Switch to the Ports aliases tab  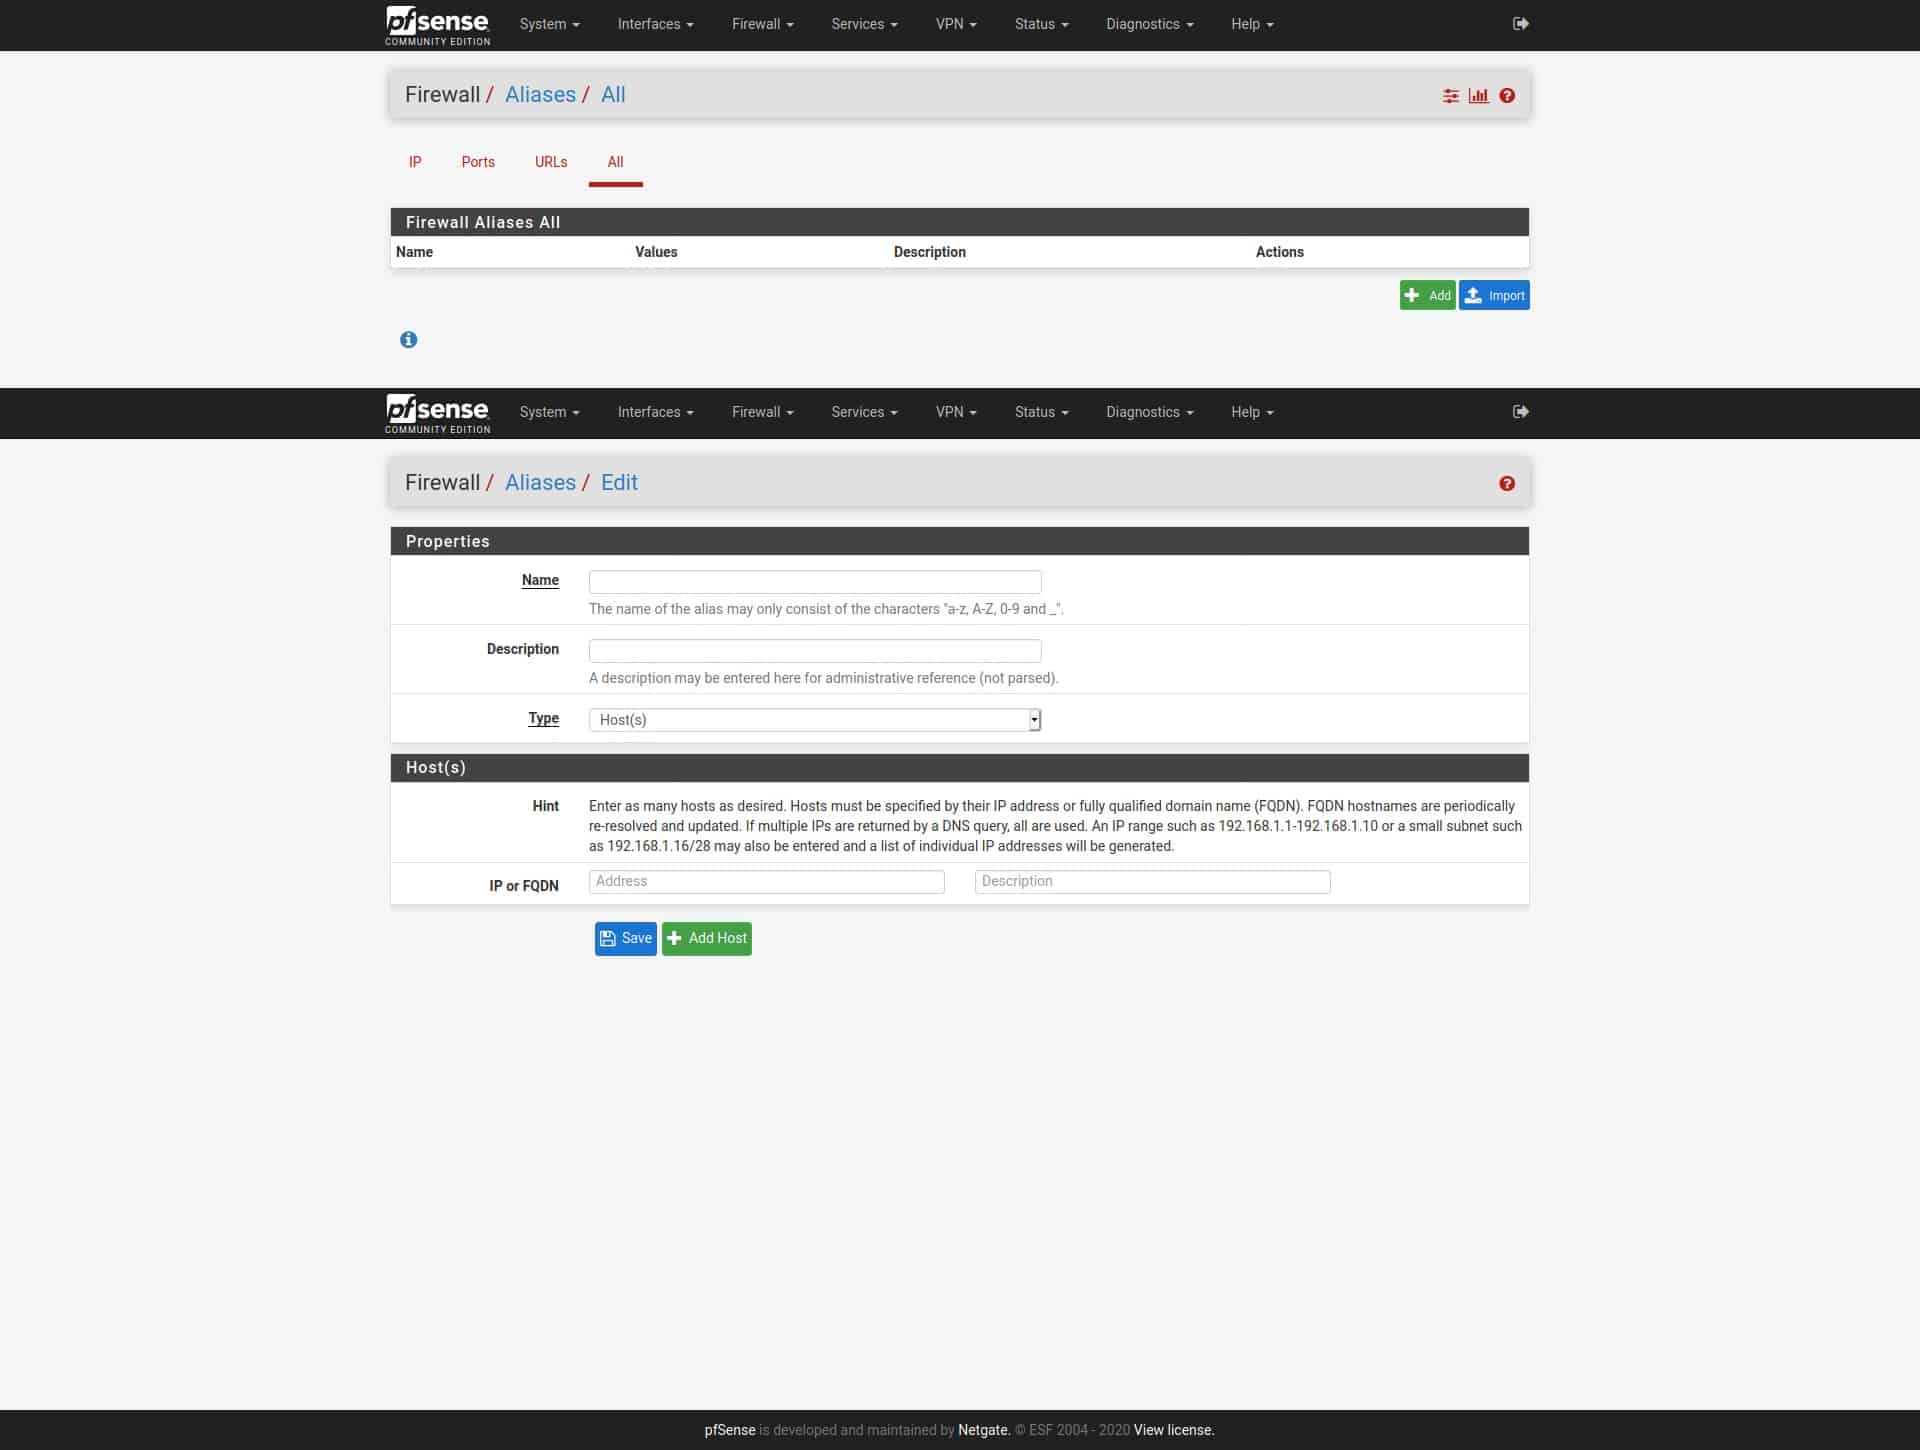[x=478, y=162]
